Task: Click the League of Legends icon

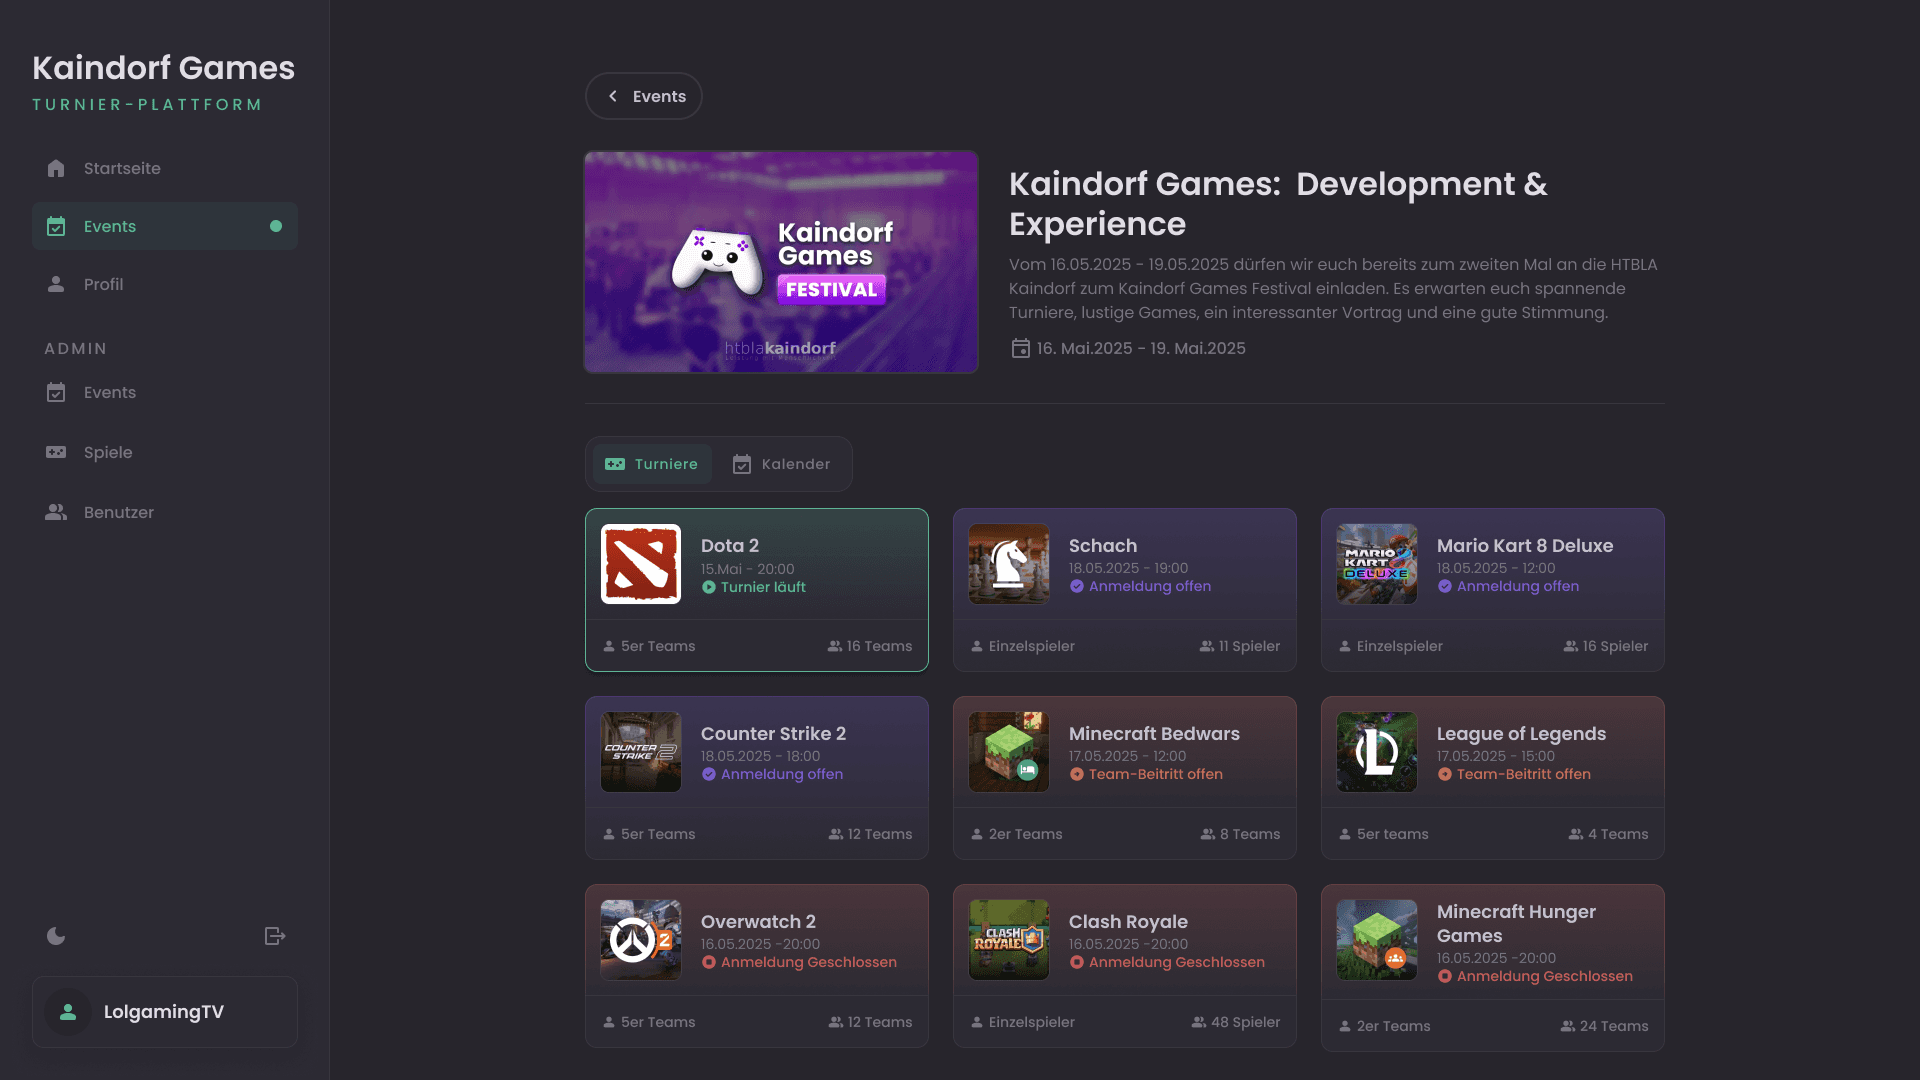Action: (x=1377, y=752)
